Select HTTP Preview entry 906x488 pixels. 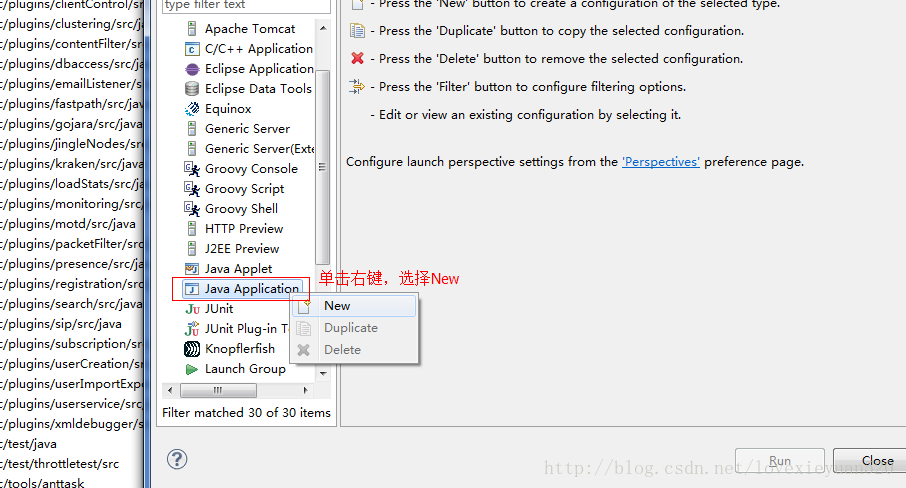(x=244, y=229)
